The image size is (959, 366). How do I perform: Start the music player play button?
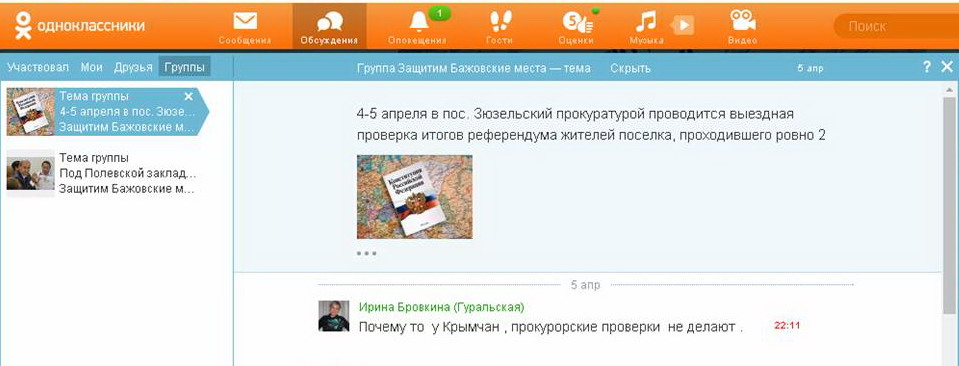pos(683,25)
